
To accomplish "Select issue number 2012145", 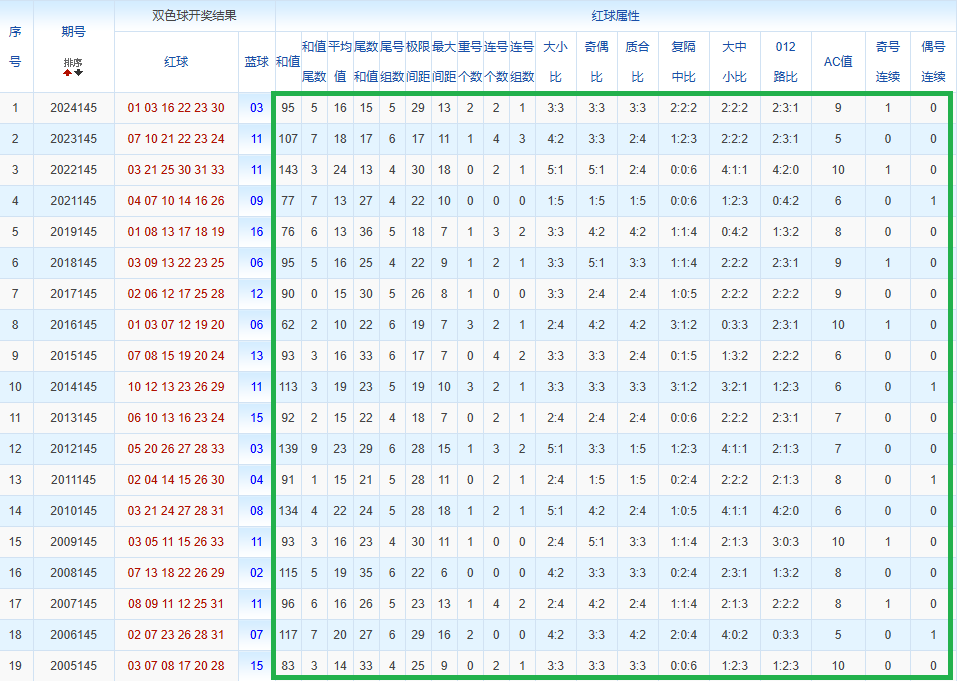I will coord(73,449).
